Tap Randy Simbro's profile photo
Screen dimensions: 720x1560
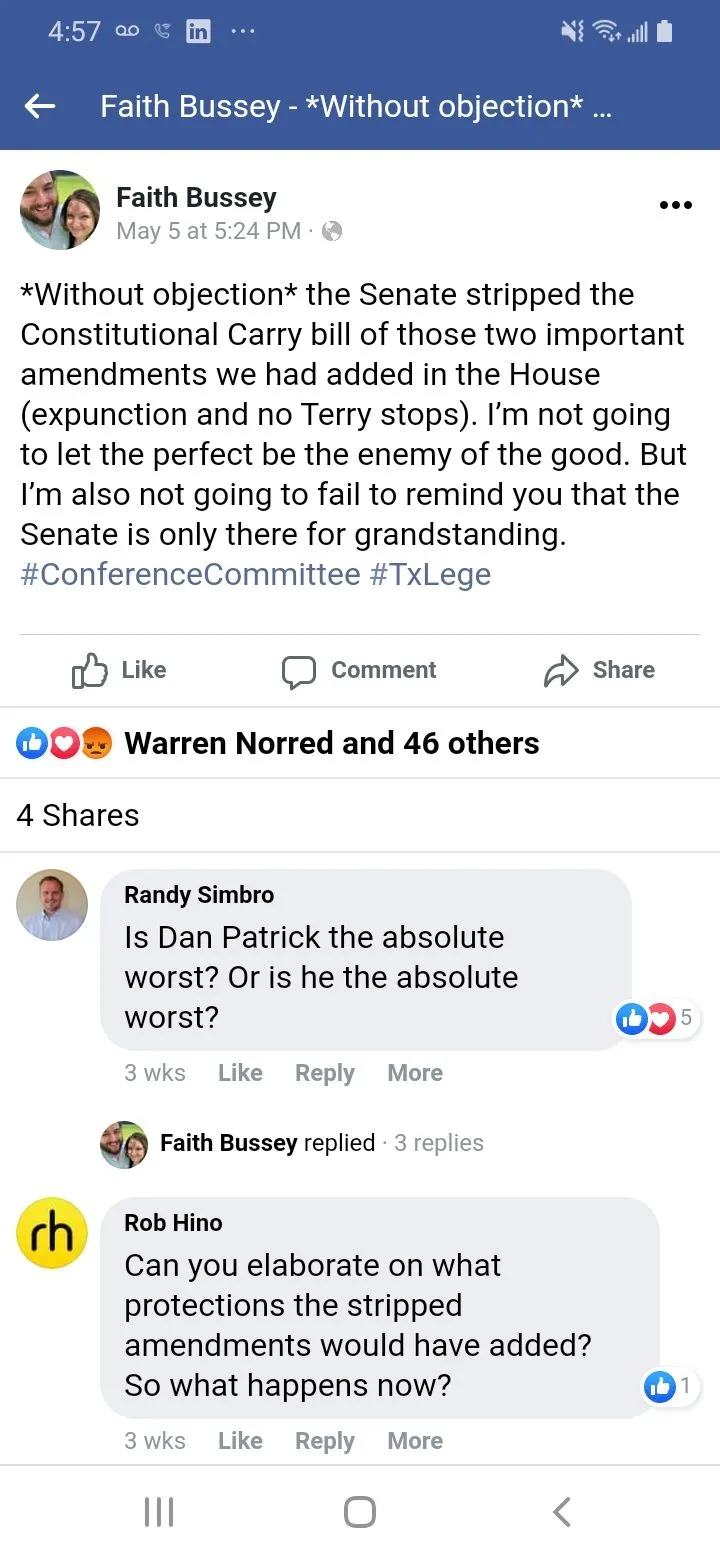(52, 905)
